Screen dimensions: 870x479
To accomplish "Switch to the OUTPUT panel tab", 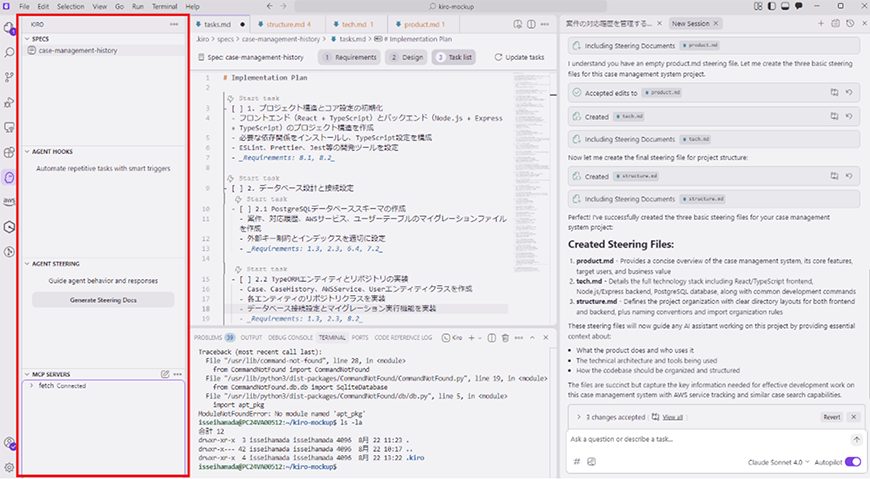I will point(251,337).
